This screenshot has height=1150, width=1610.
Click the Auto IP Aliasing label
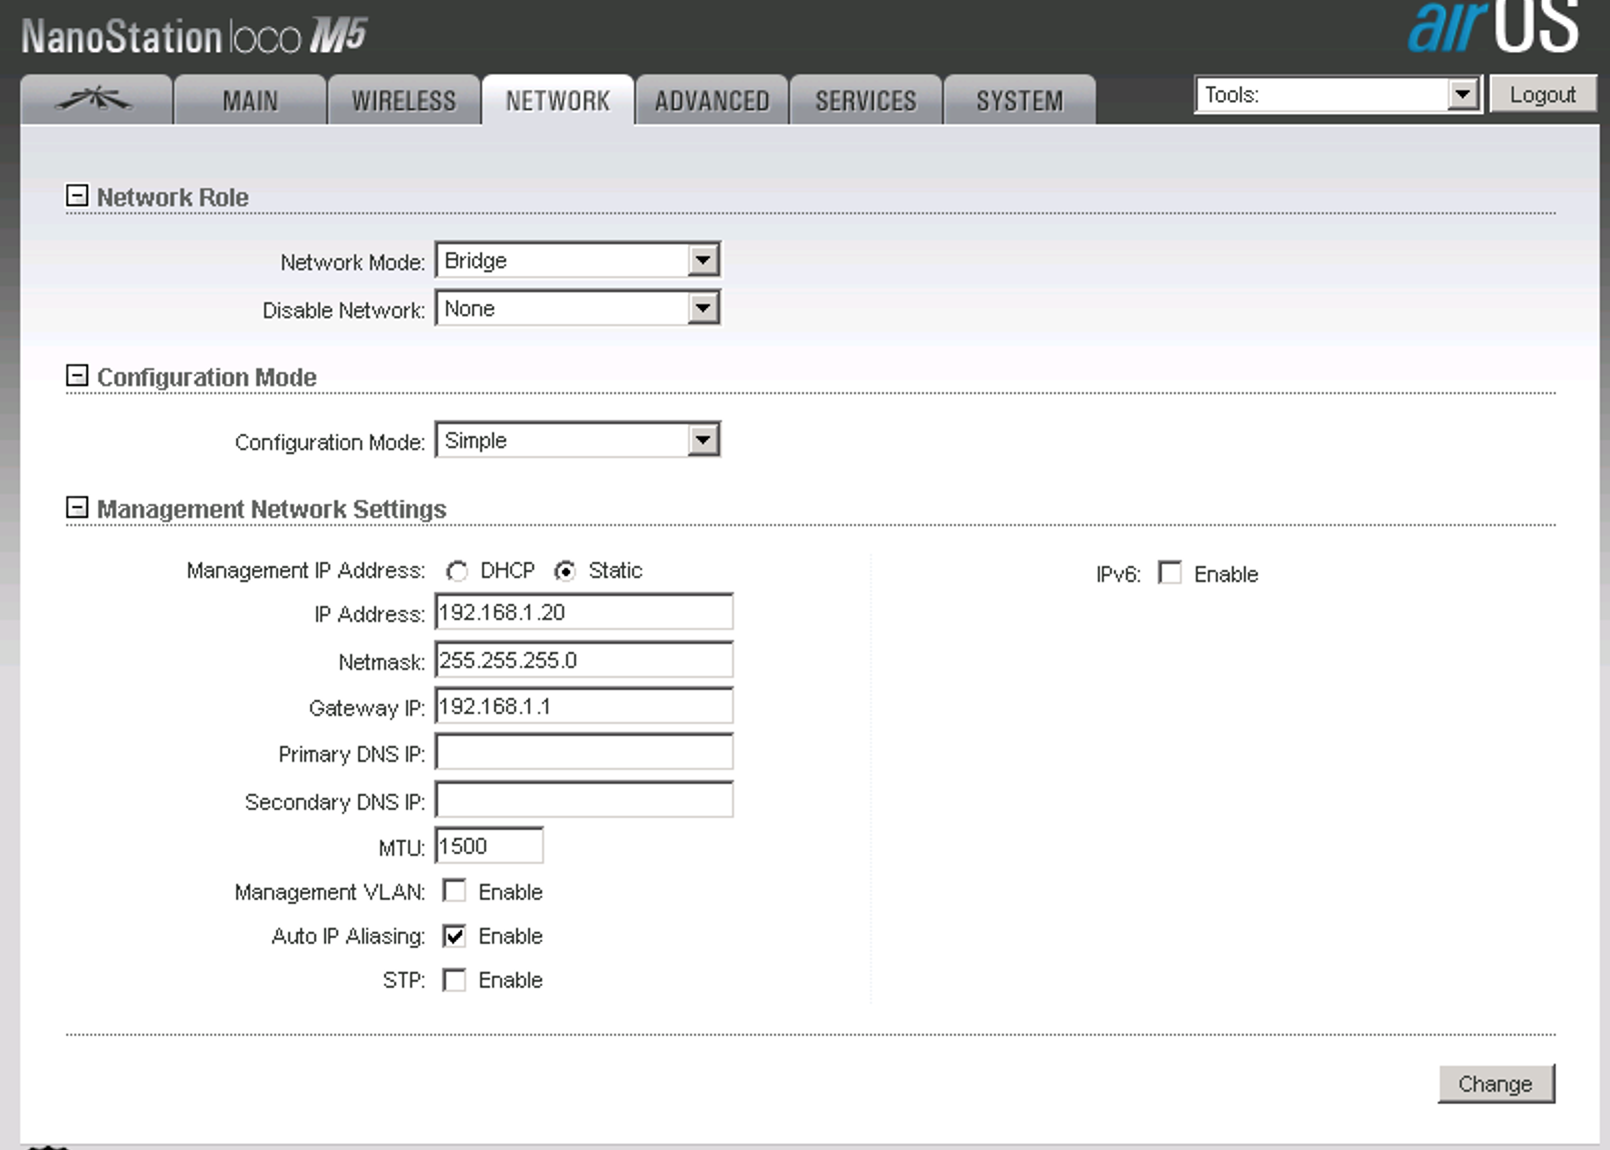point(348,936)
